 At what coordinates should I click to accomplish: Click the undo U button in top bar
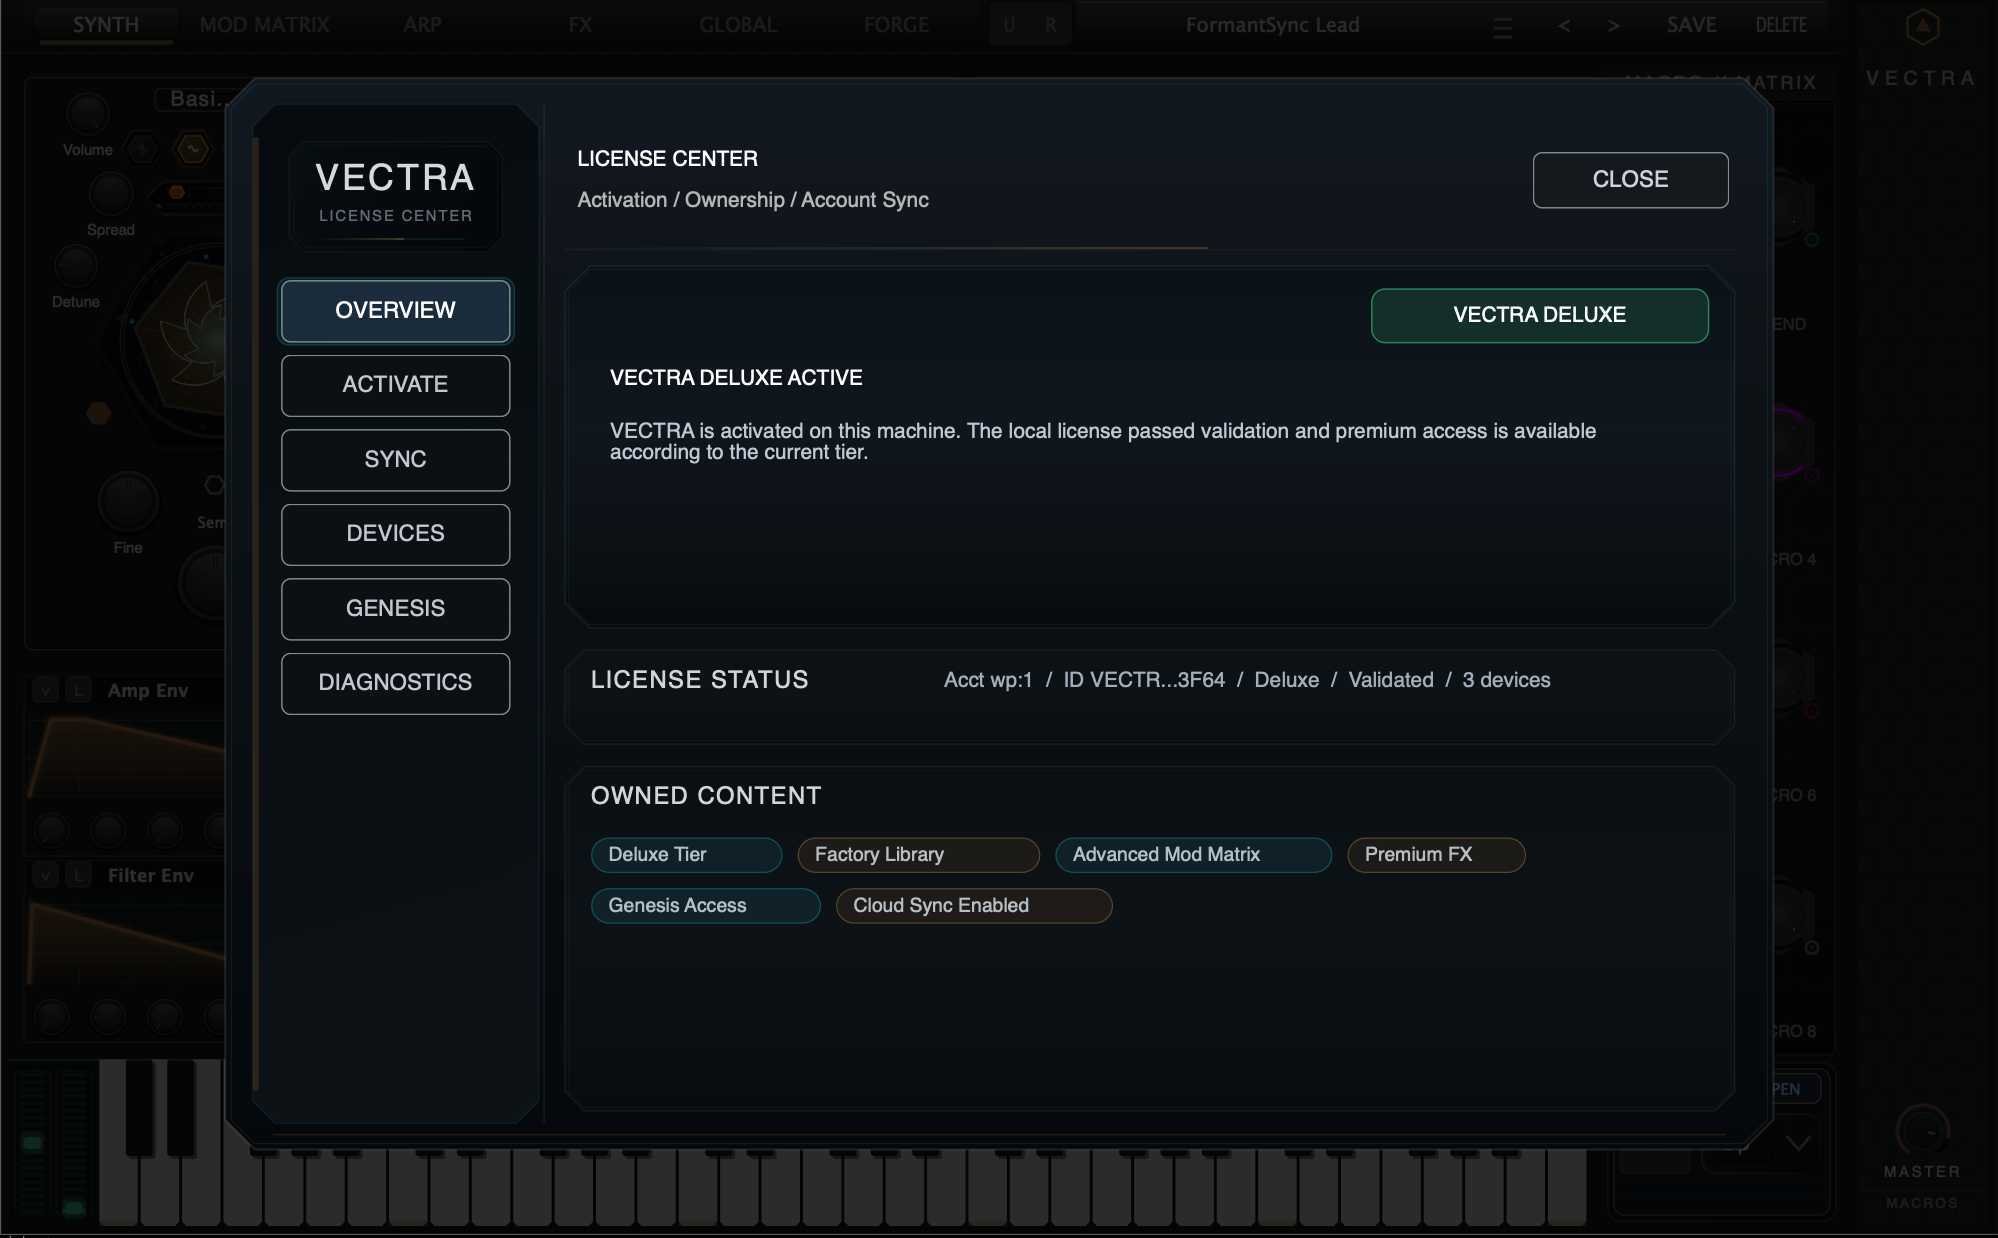(1010, 25)
